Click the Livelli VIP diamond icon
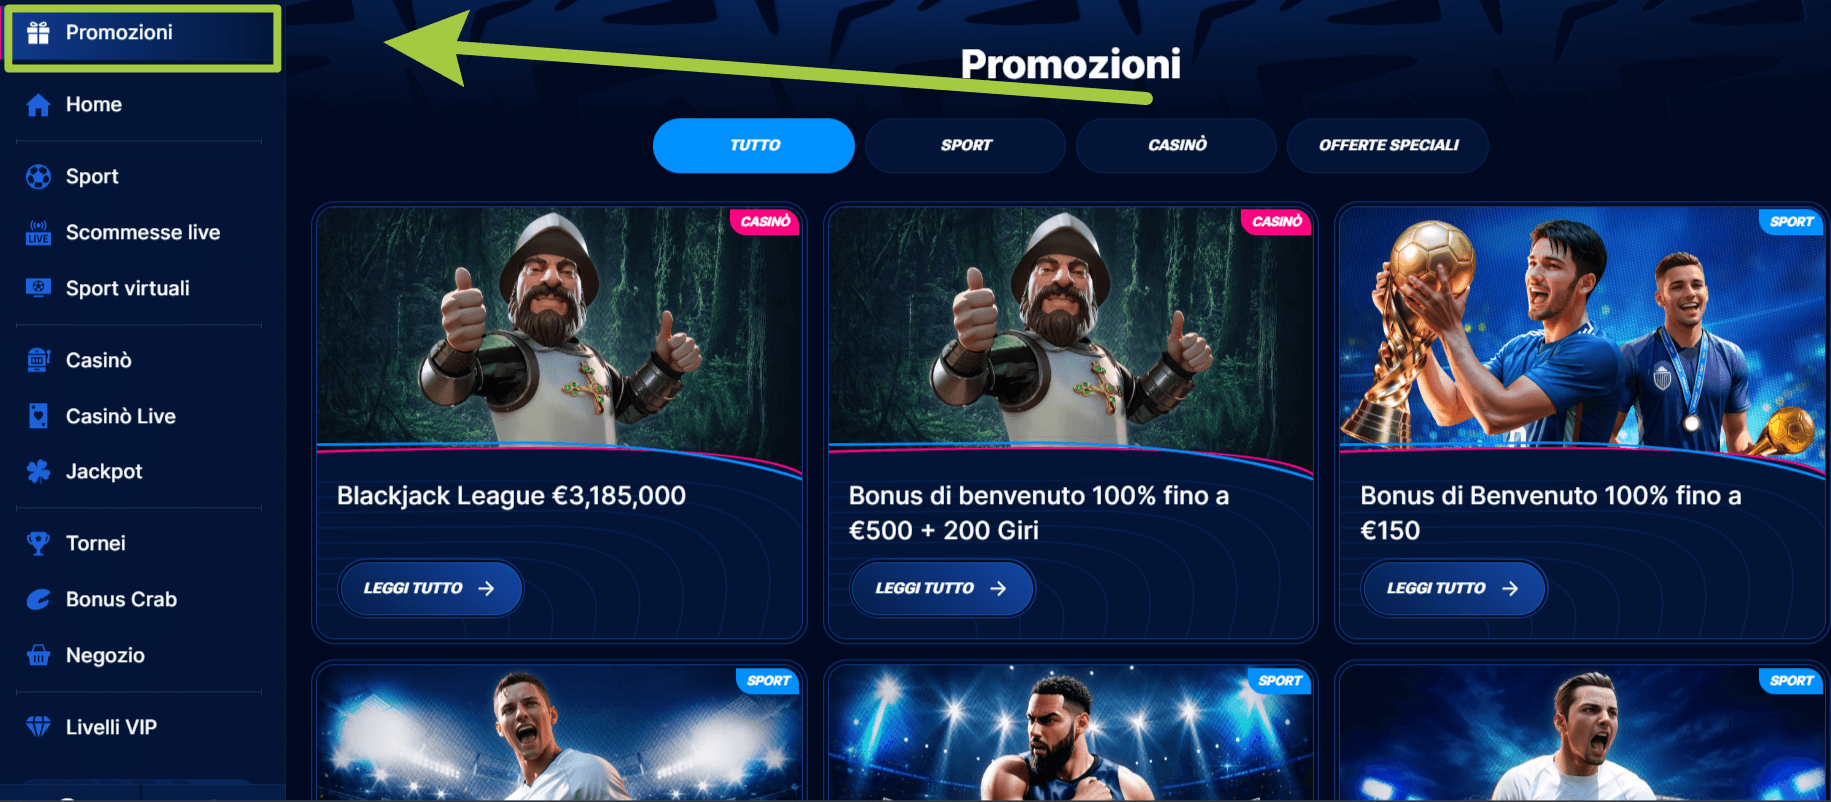 coord(38,727)
